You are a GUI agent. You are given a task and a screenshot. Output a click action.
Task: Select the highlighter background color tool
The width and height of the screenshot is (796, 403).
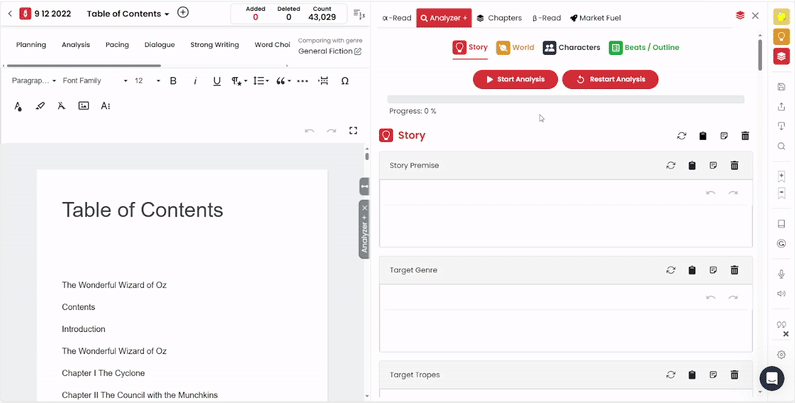[40, 106]
